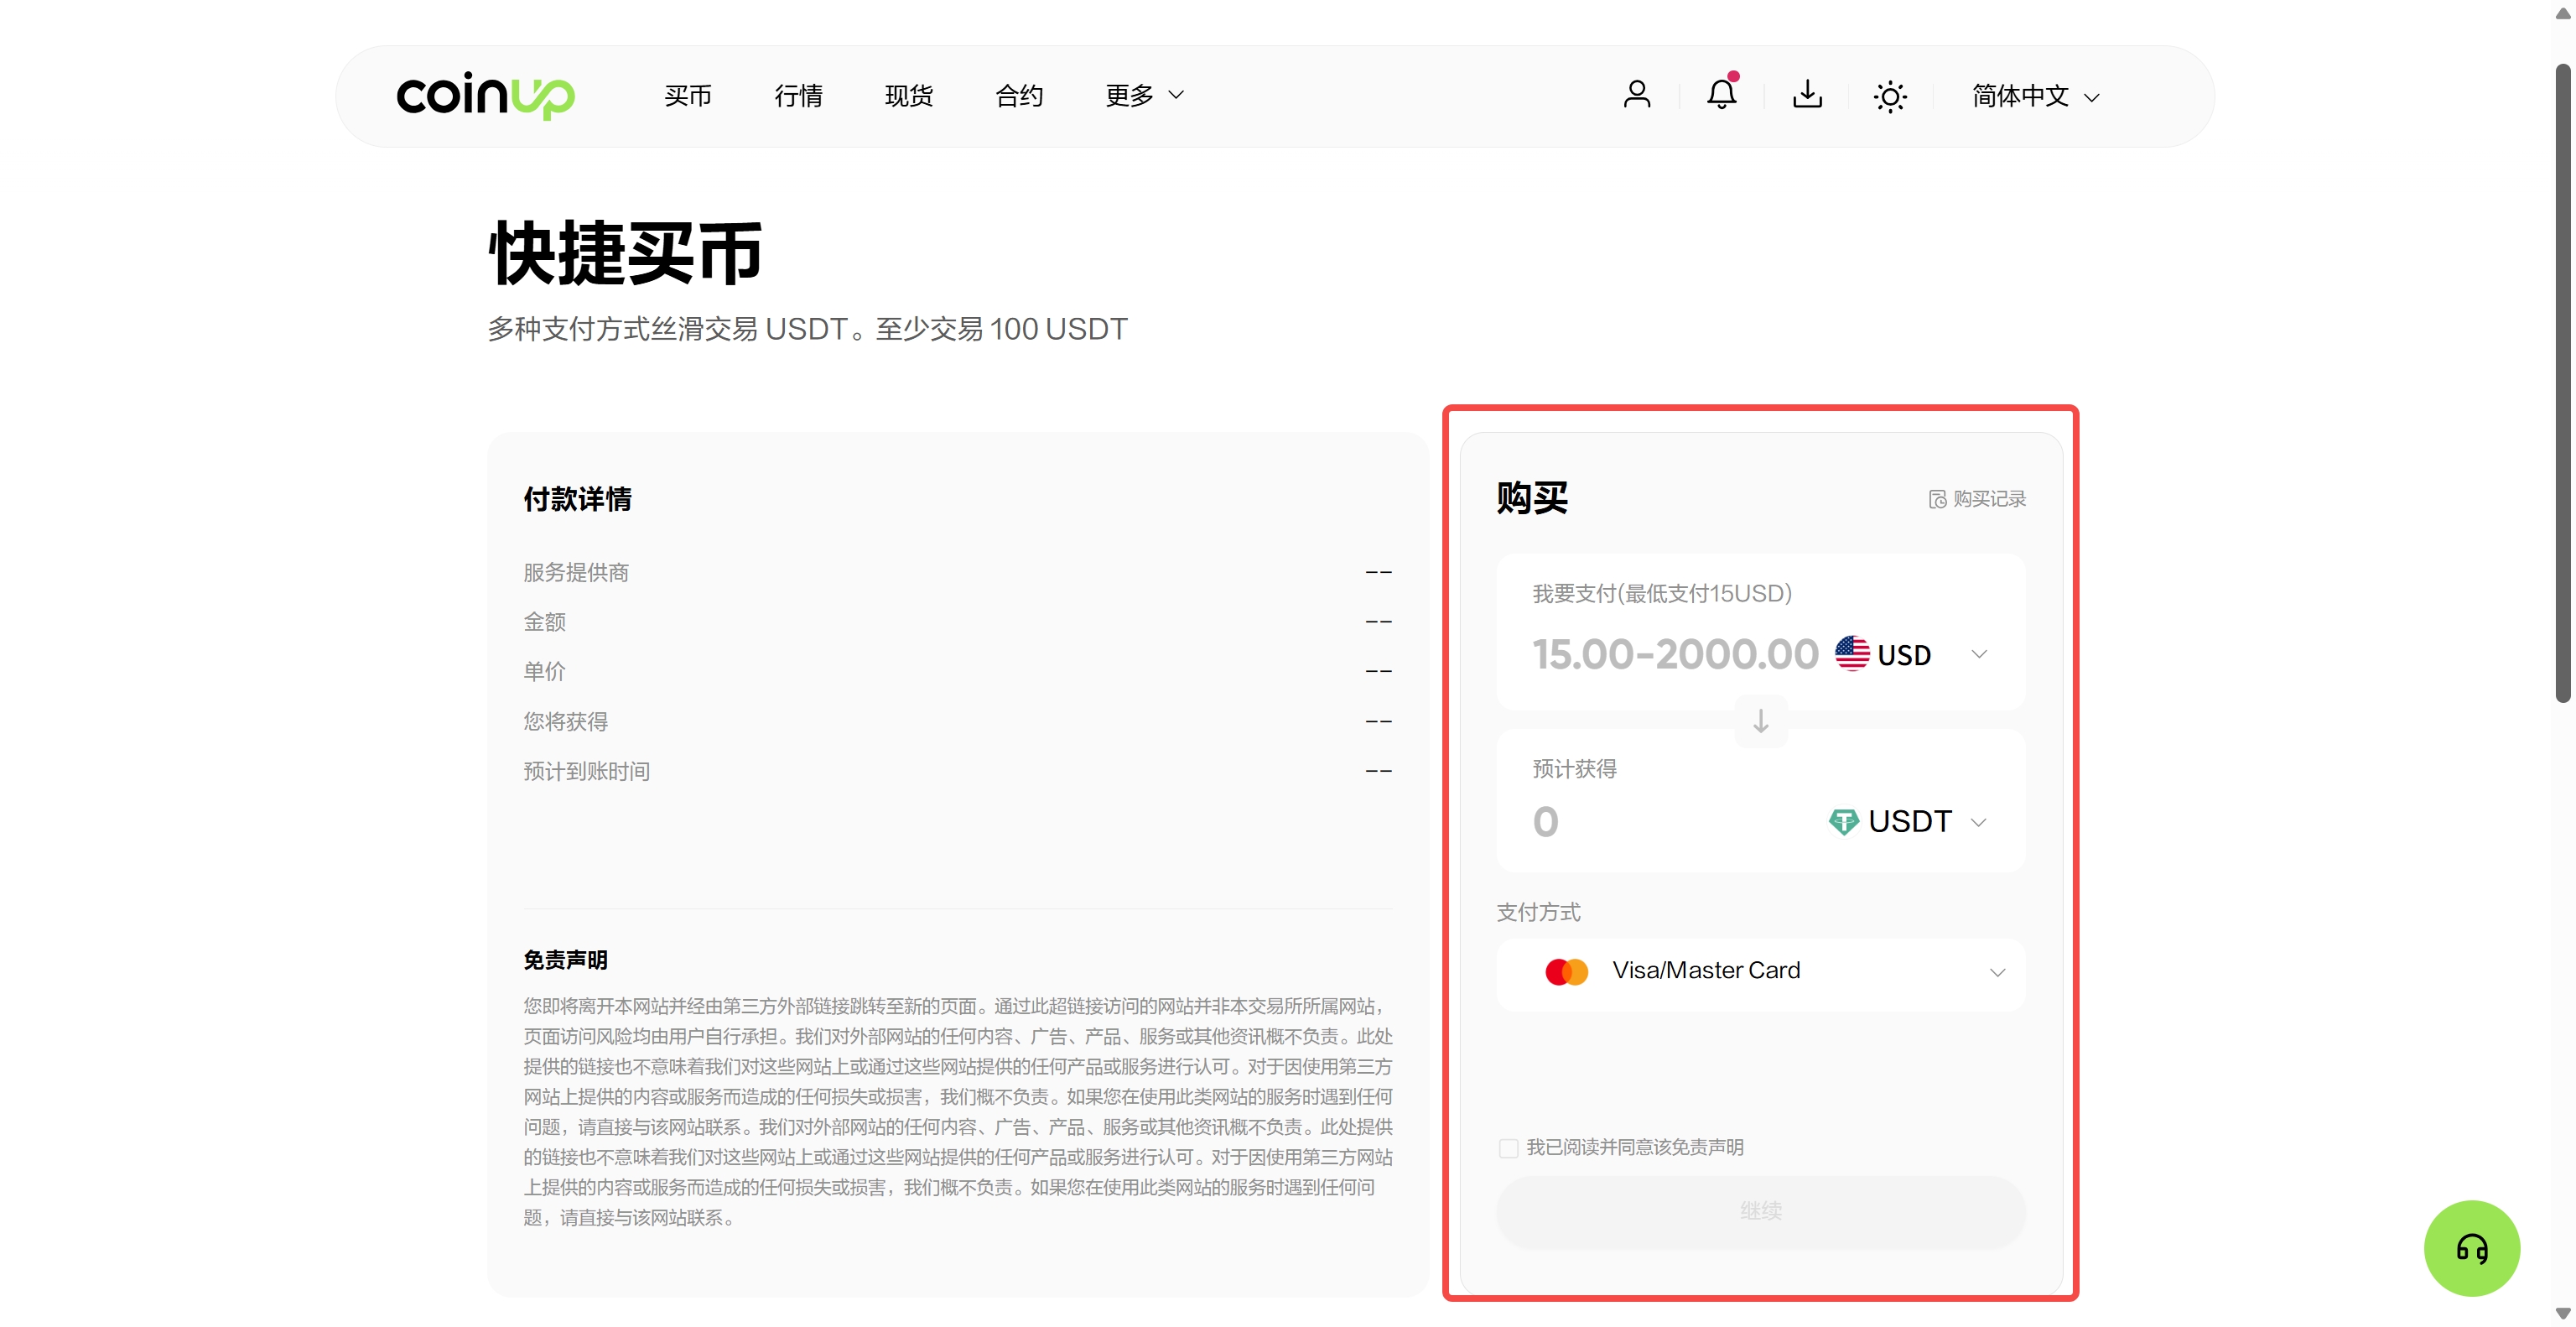Click the CoinUp logo

[485, 96]
